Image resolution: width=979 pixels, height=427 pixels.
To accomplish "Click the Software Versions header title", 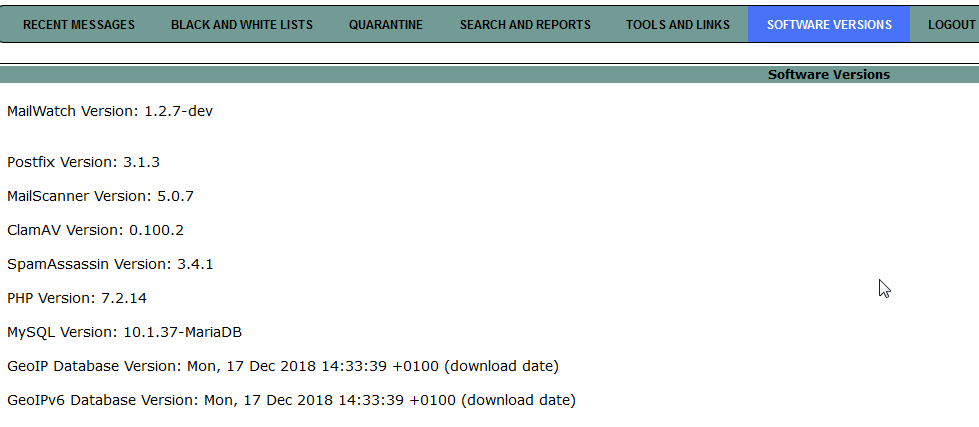I will 829,75.
